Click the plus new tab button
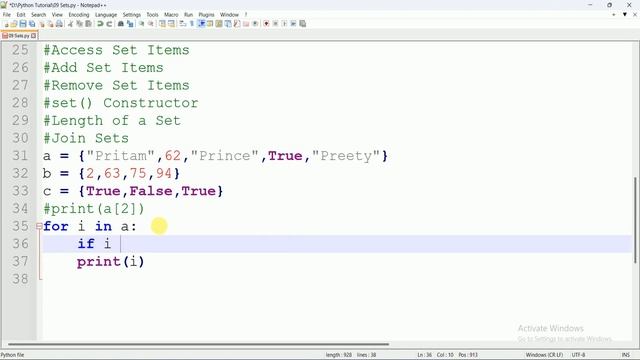This screenshot has height=360, width=640. coord(613,15)
